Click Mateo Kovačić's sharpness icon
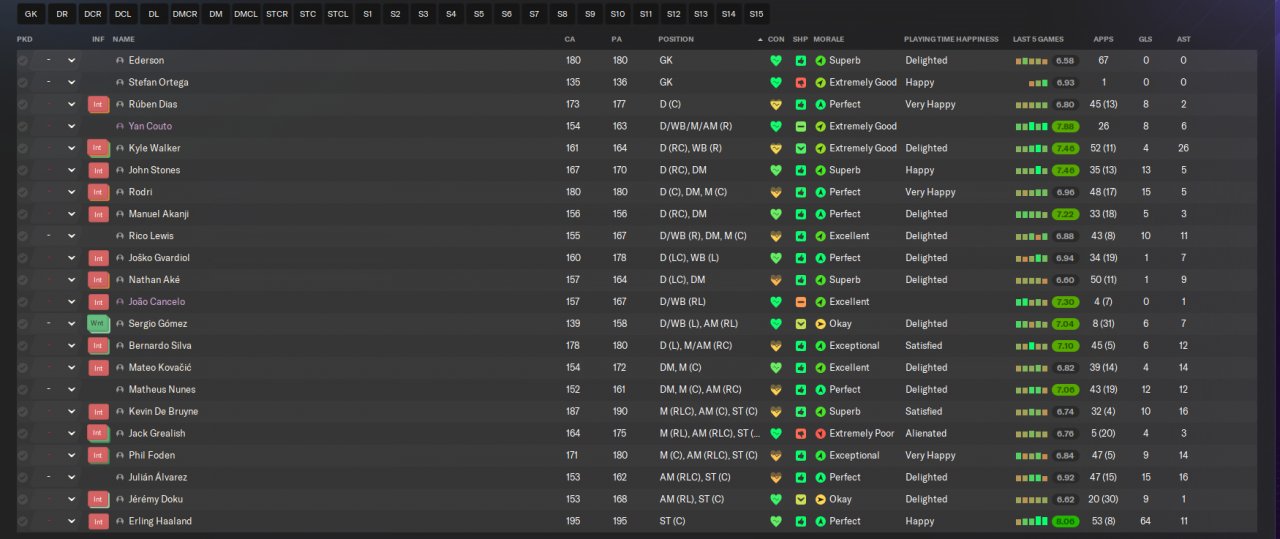Screen dimensions: 1280x539 [800, 368]
